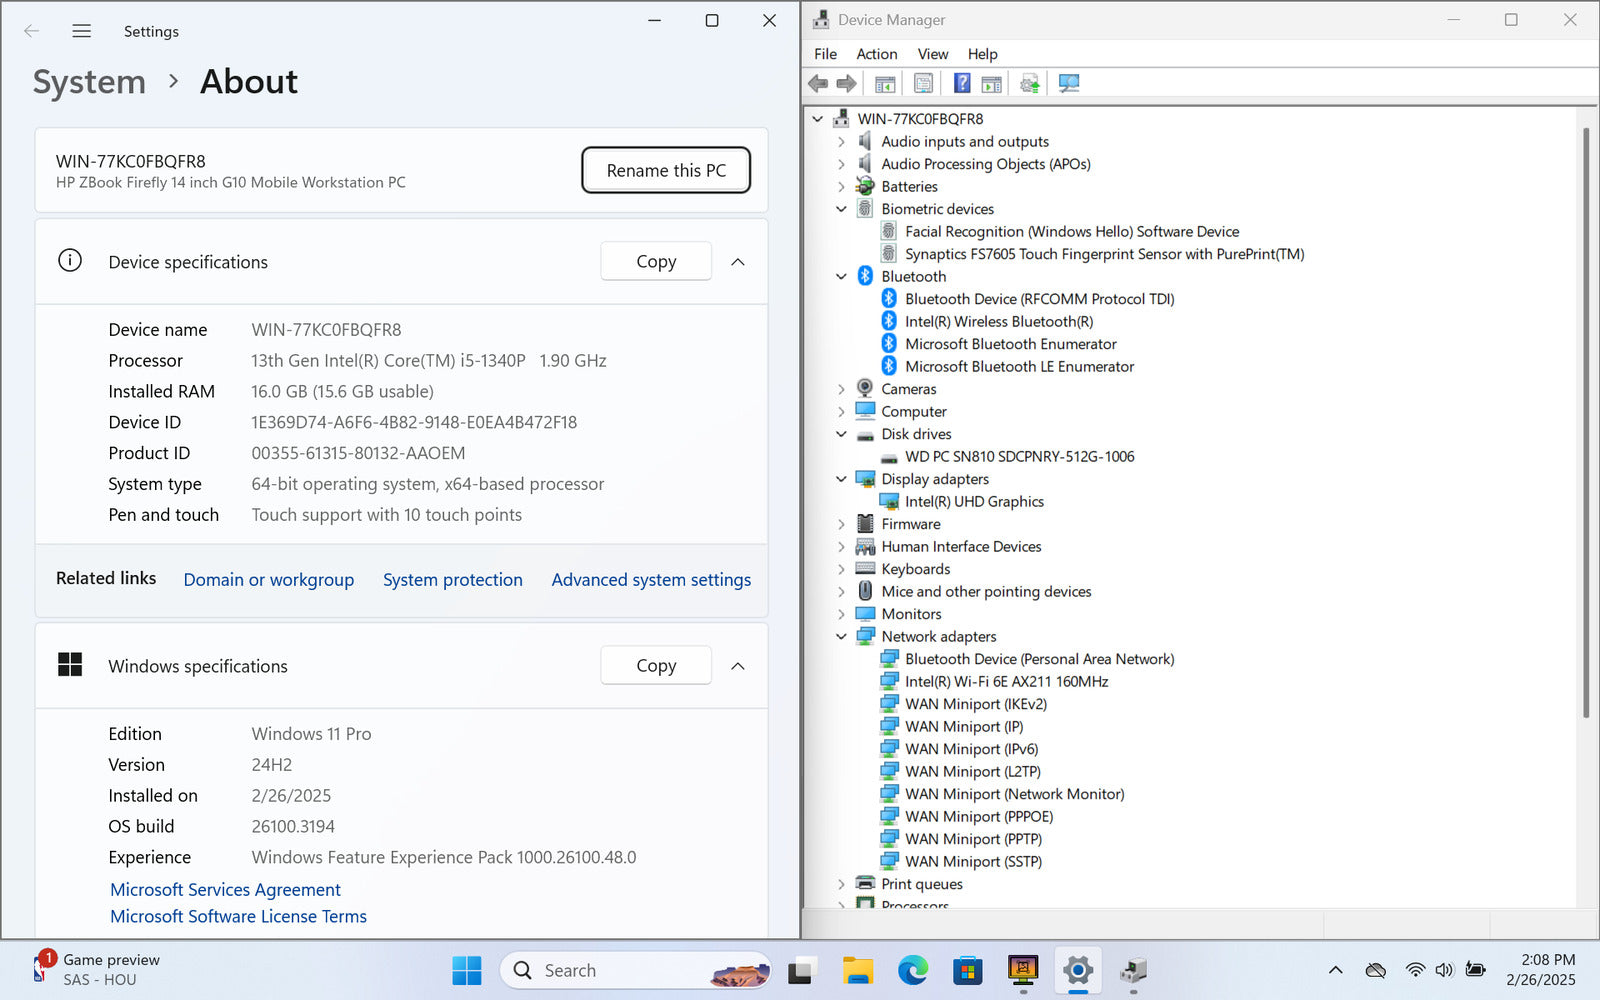1600x1000 pixels.
Task: Open the File menu in Device Manager
Action: click(x=826, y=54)
